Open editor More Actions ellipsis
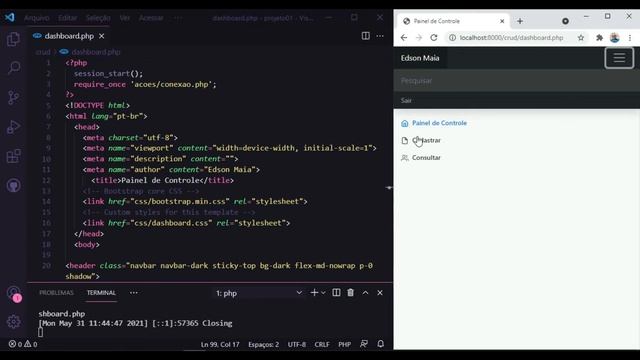 click(x=380, y=36)
